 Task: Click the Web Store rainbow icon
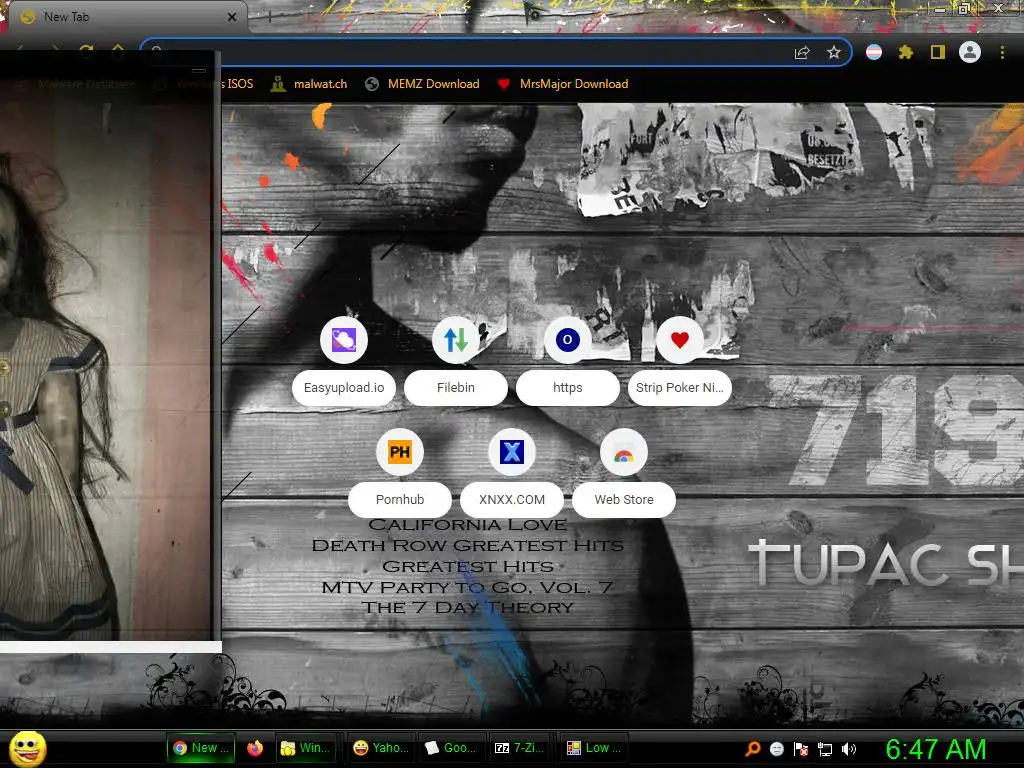tap(624, 452)
